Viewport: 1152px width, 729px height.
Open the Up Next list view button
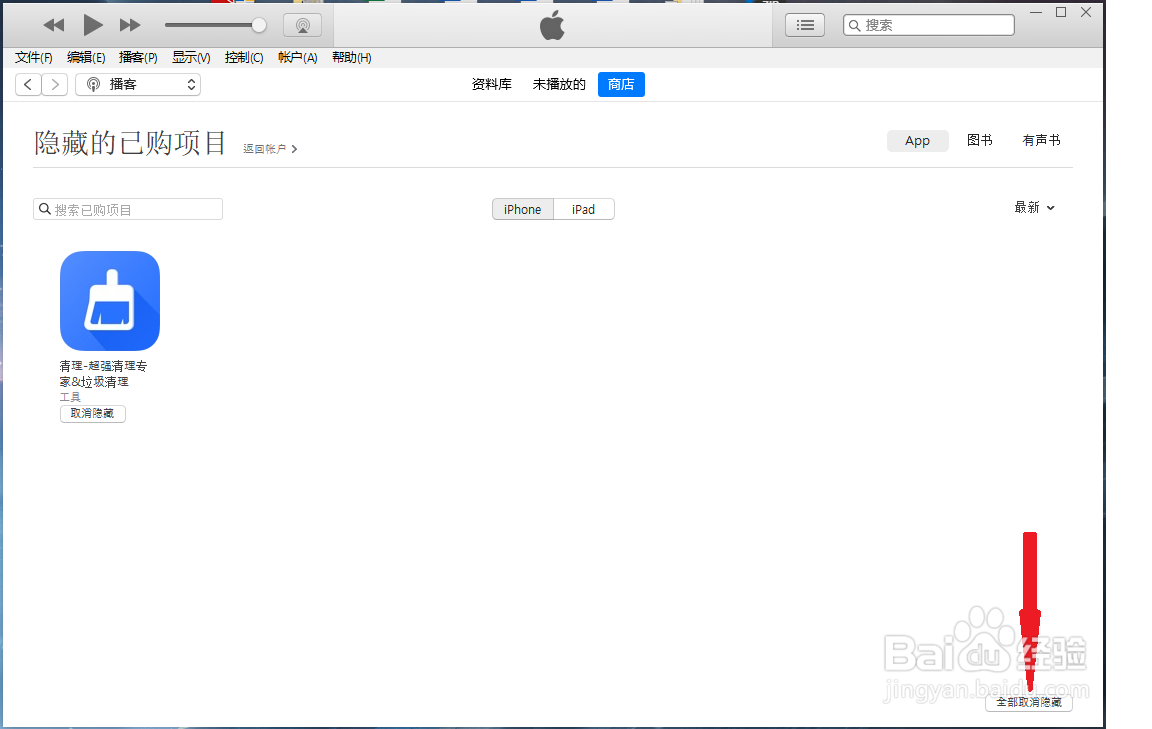pyautogui.click(x=805, y=25)
